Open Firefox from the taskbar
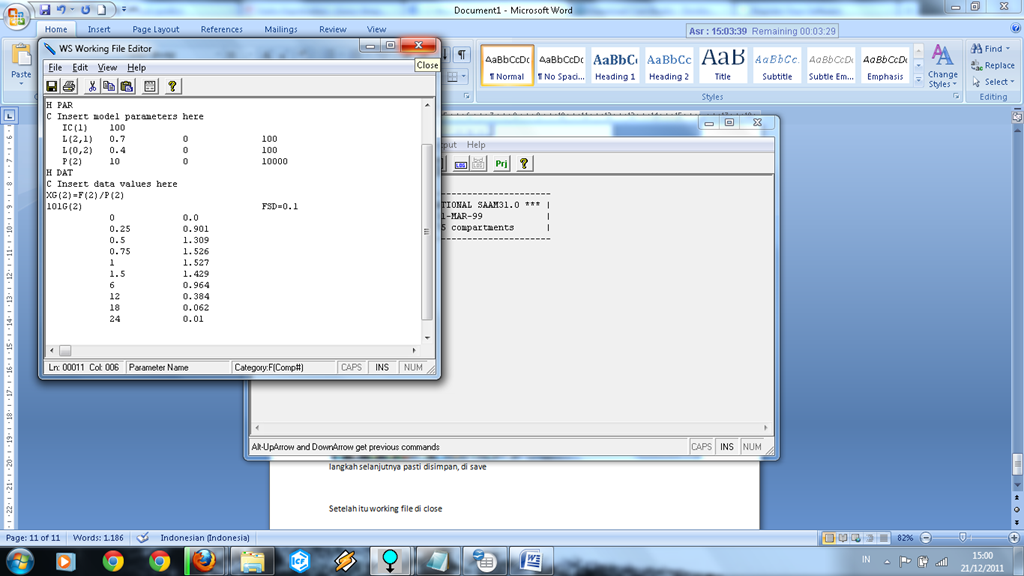The height and width of the screenshot is (576, 1024). point(204,561)
